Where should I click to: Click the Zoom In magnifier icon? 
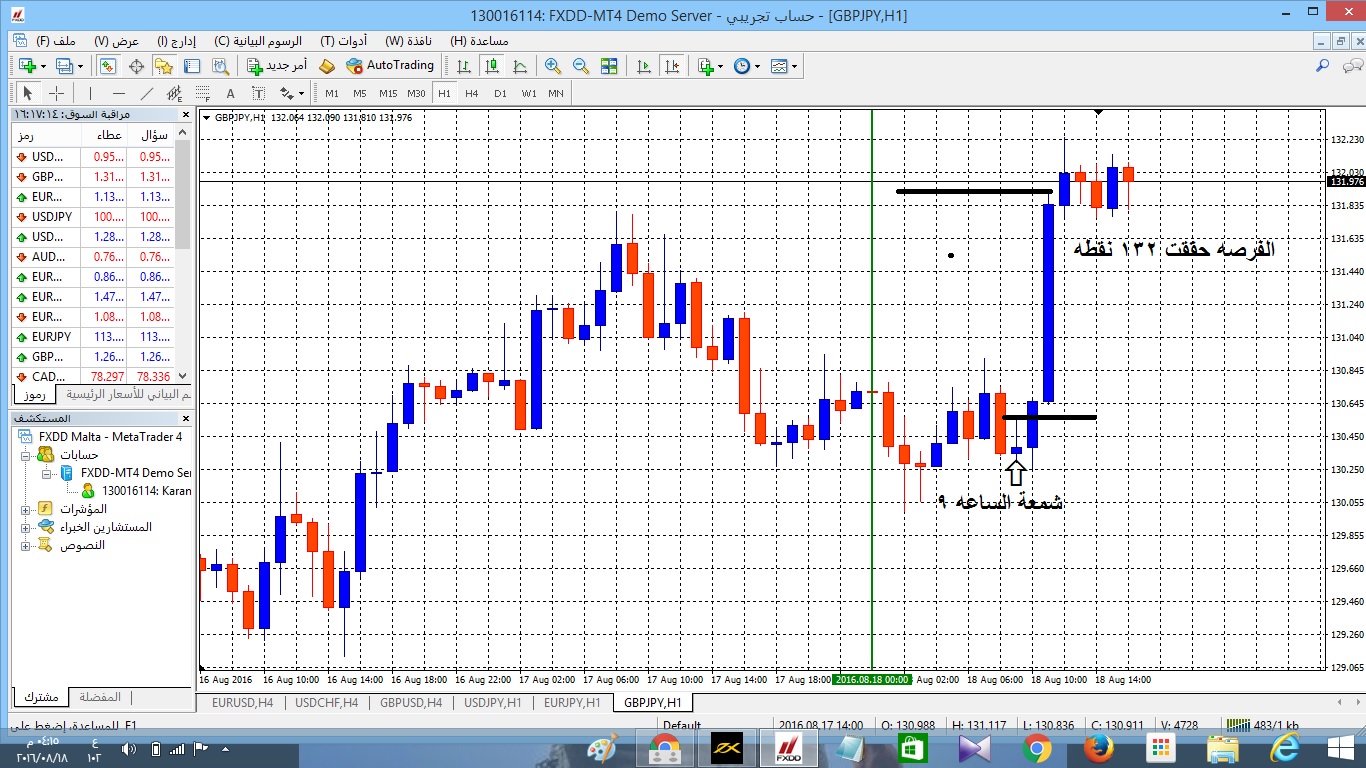point(552,66)
